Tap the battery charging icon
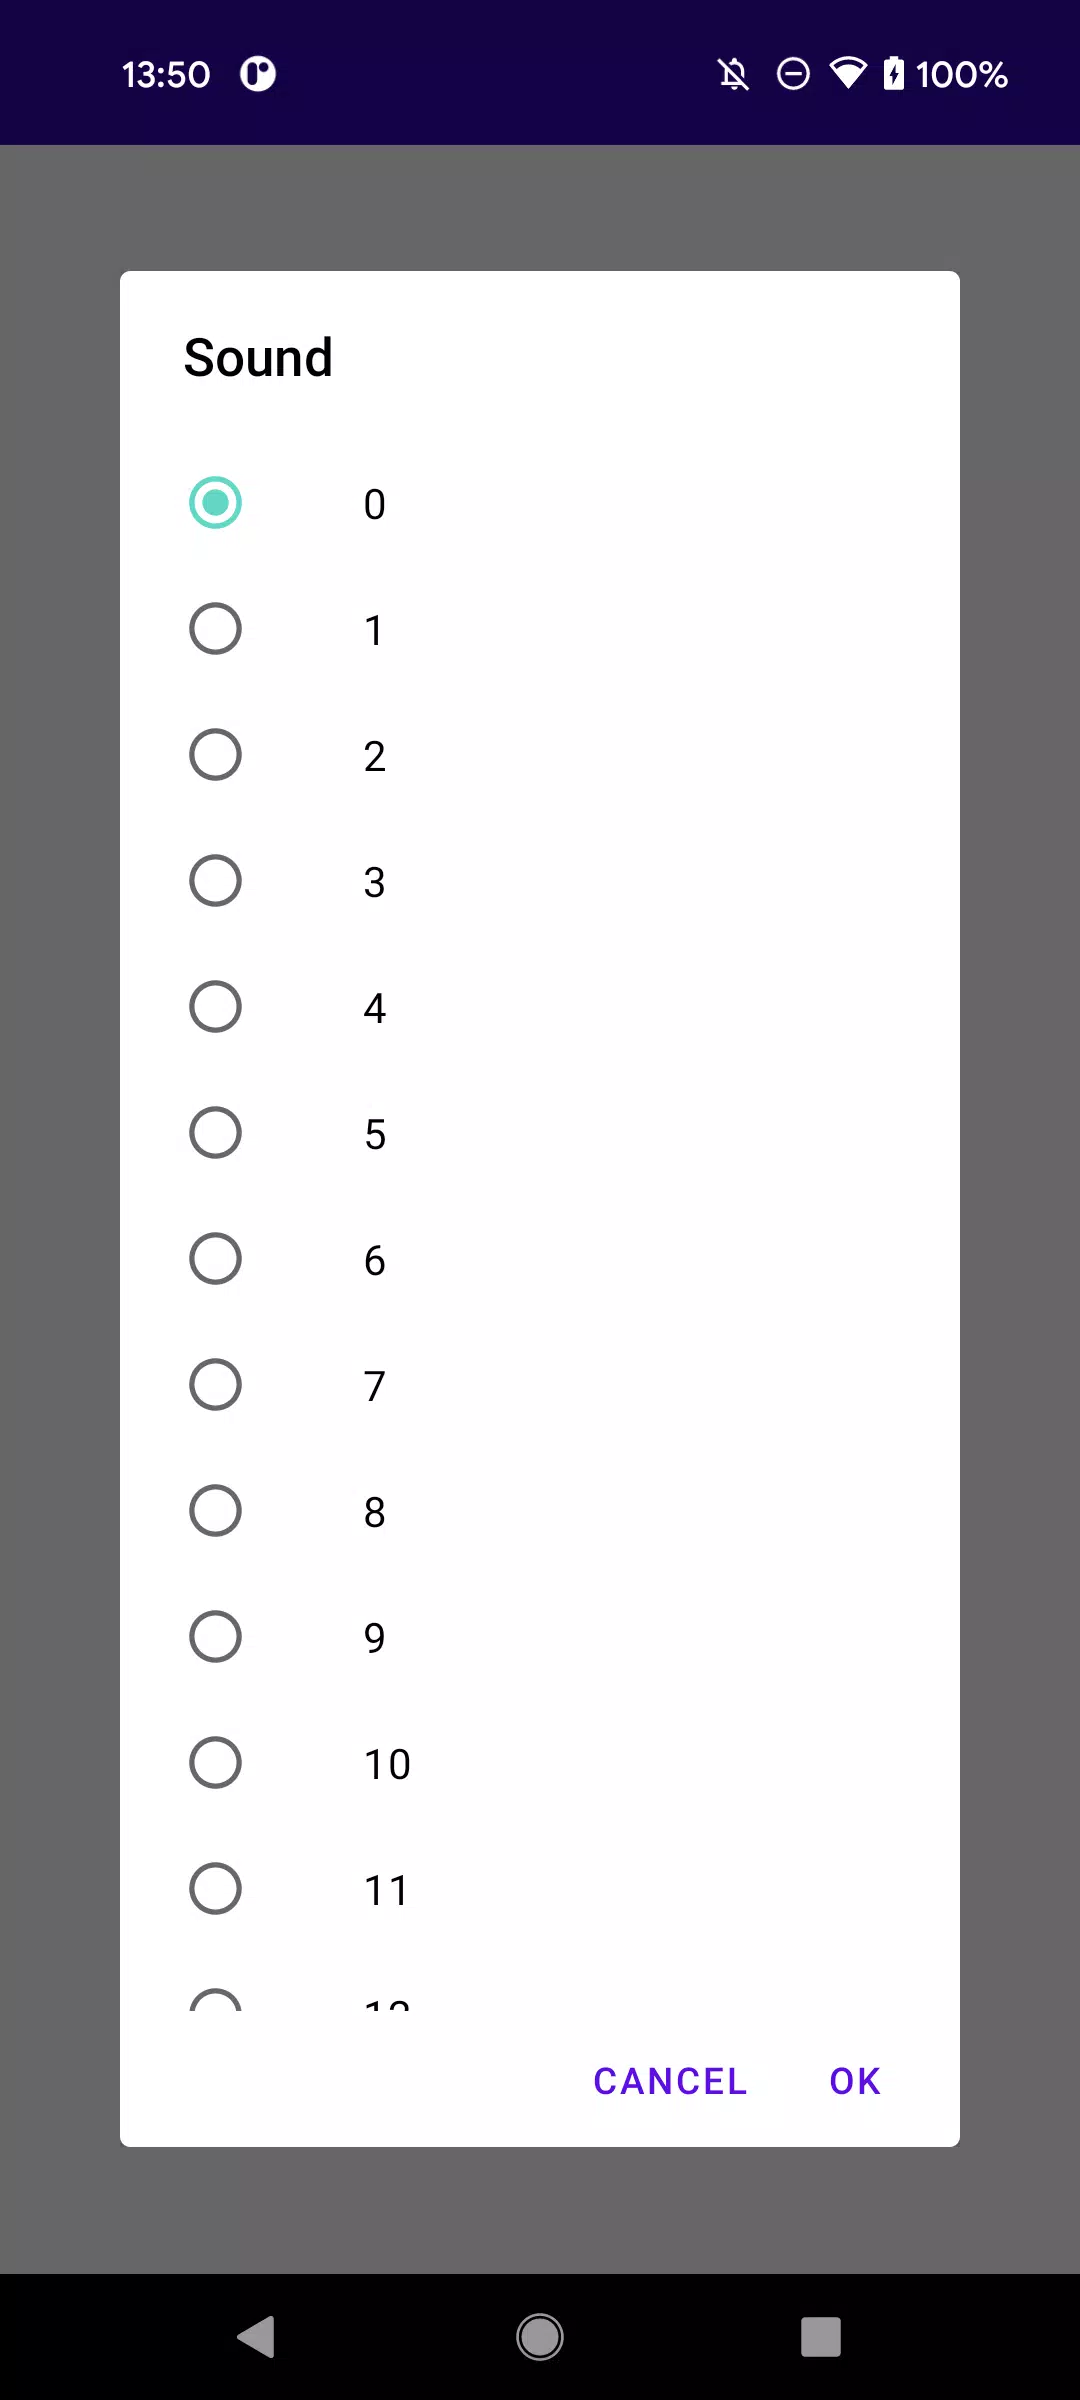The height and width of the screenshot is (2400, 1080). (893, 74)
